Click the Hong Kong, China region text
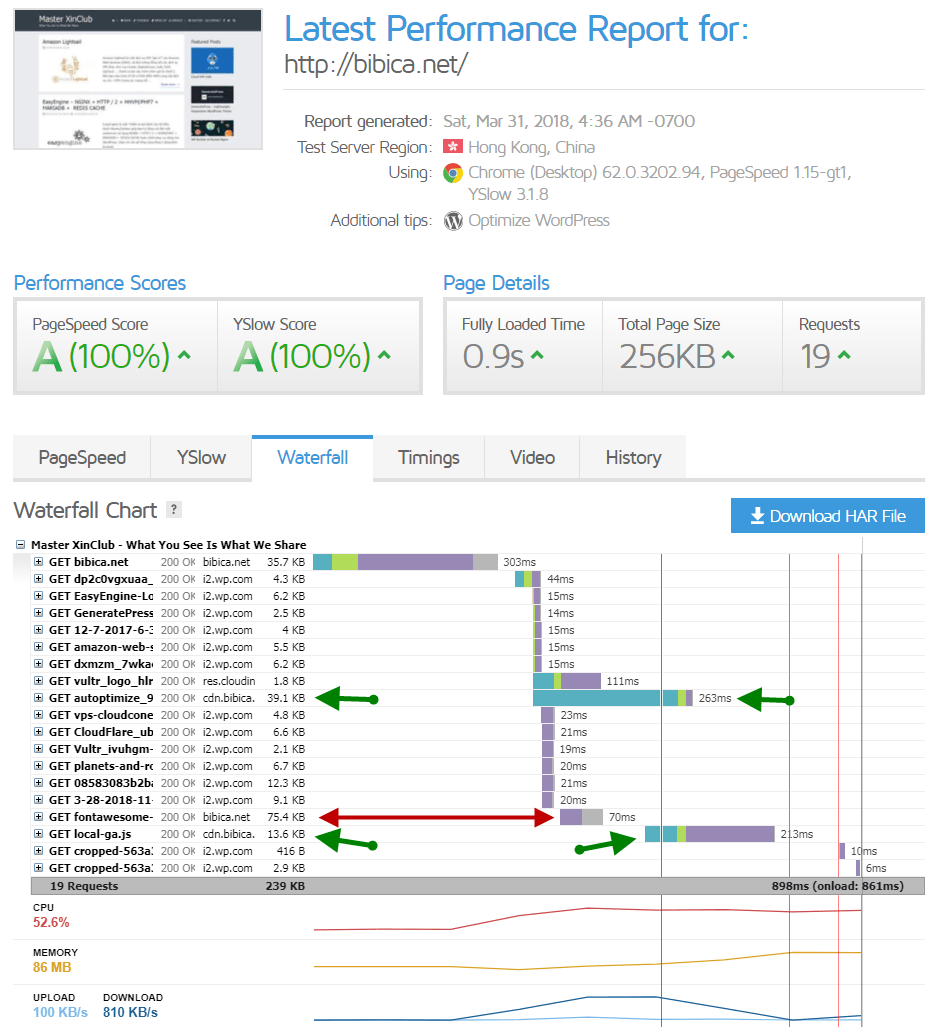The width and height of the screenshot is (931, 1028). pos(532,148)
